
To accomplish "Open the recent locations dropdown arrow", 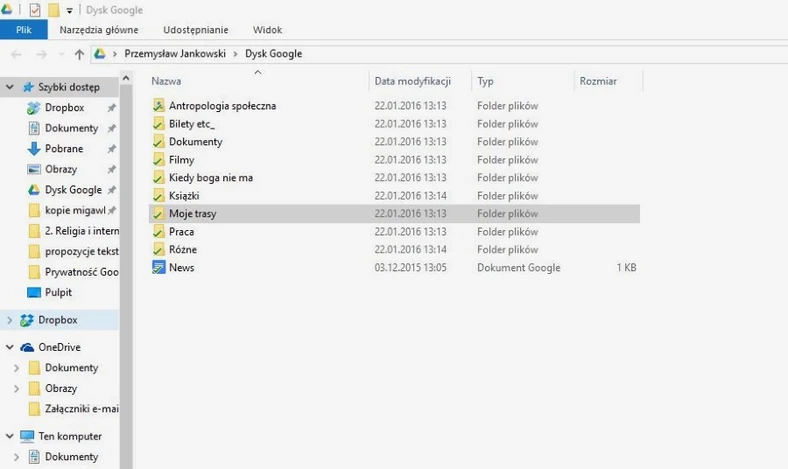I will coord(61,54).
